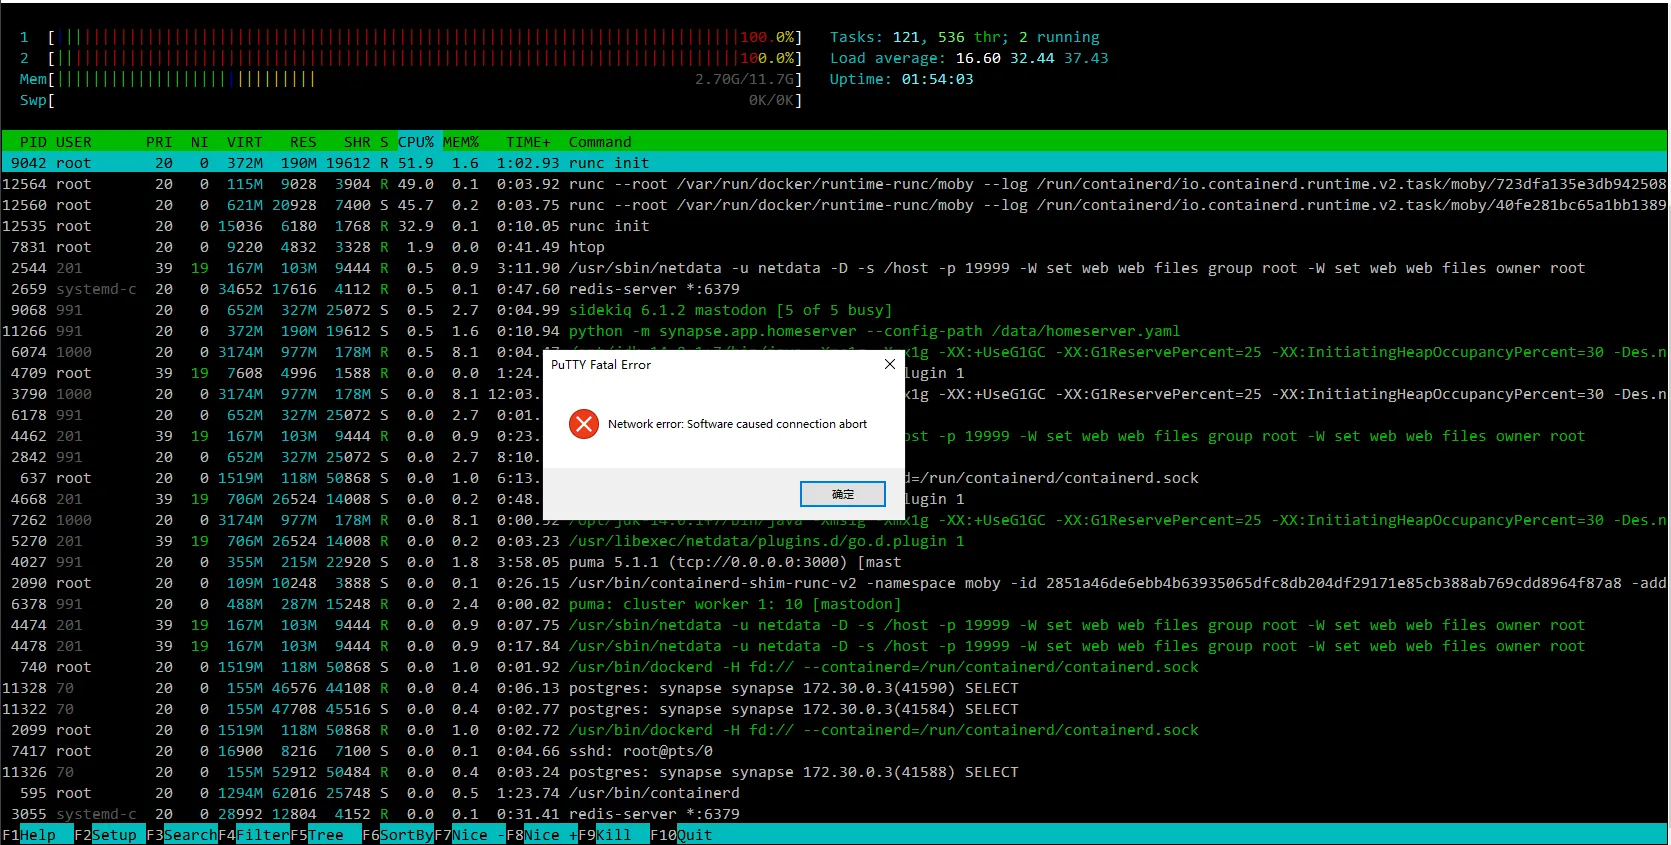Click the PRI column header
Image resolution: width=1671 pixels, height=845 pixels.
[159, 142]
